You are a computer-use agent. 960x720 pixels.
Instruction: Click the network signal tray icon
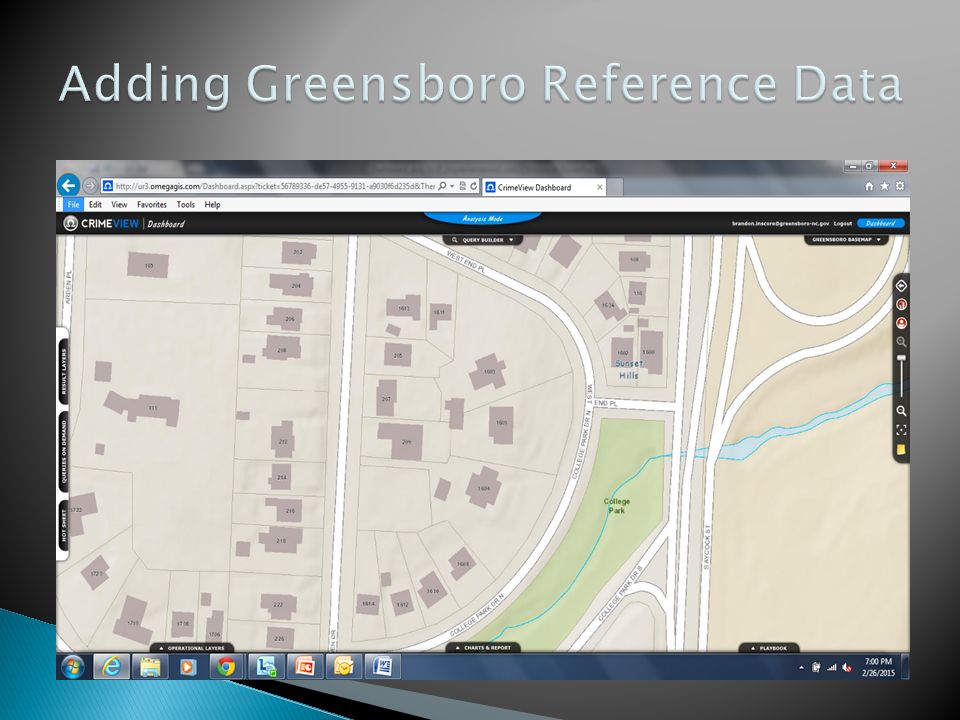pyautogui.click(x=831, y=668)
